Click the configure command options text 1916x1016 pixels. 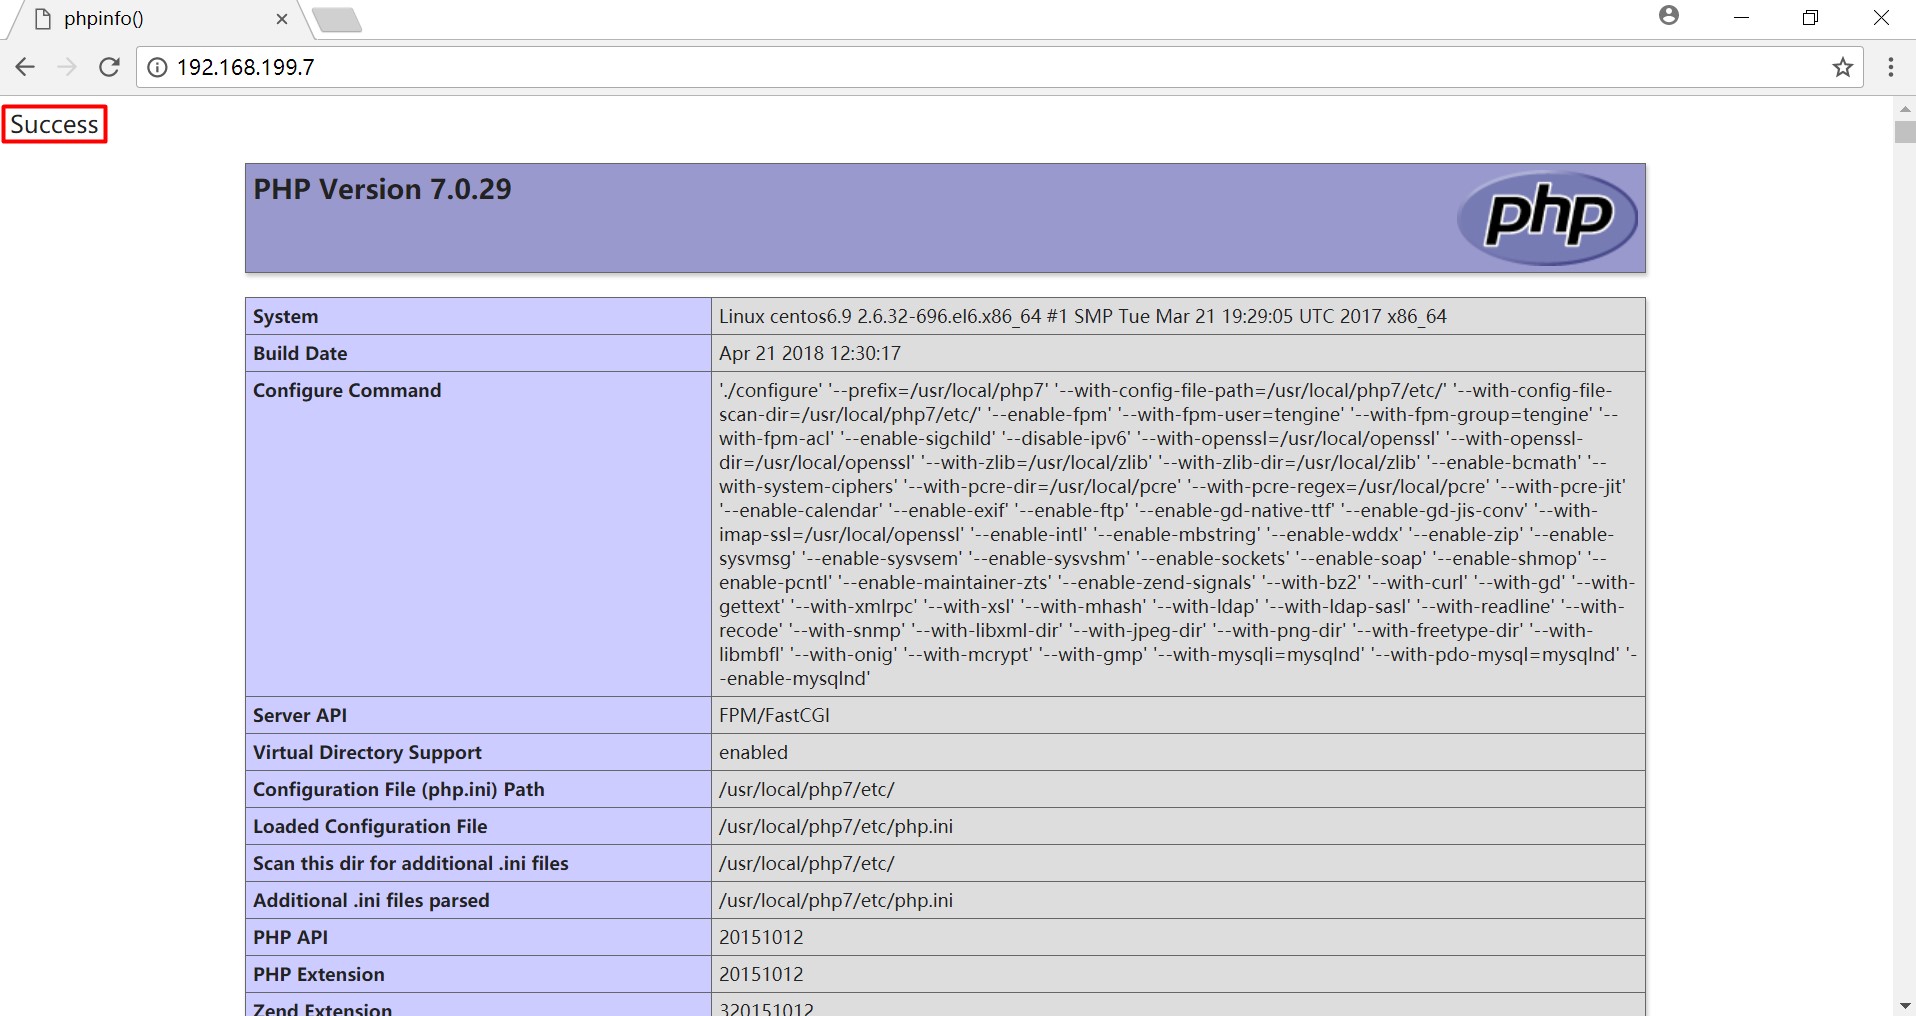[x=1177, y=534]
